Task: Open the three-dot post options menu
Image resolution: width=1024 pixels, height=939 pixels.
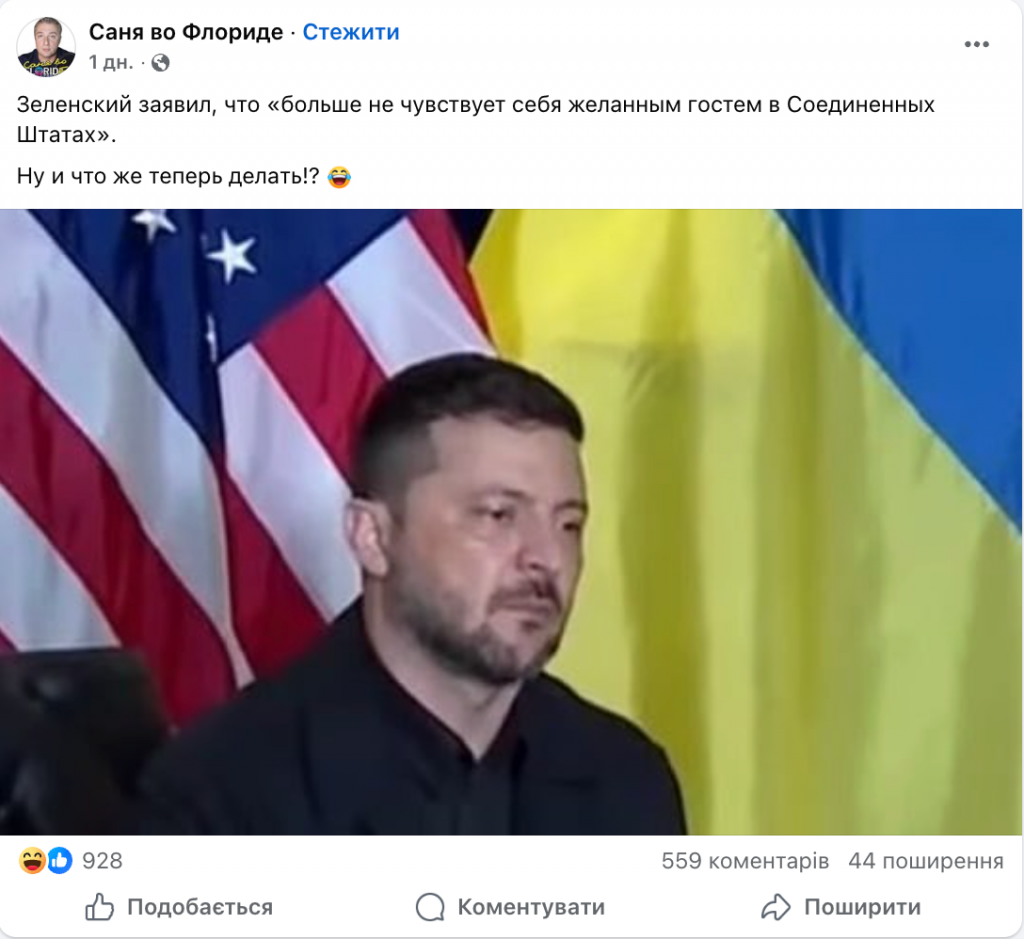Action: tap(976, 44)
